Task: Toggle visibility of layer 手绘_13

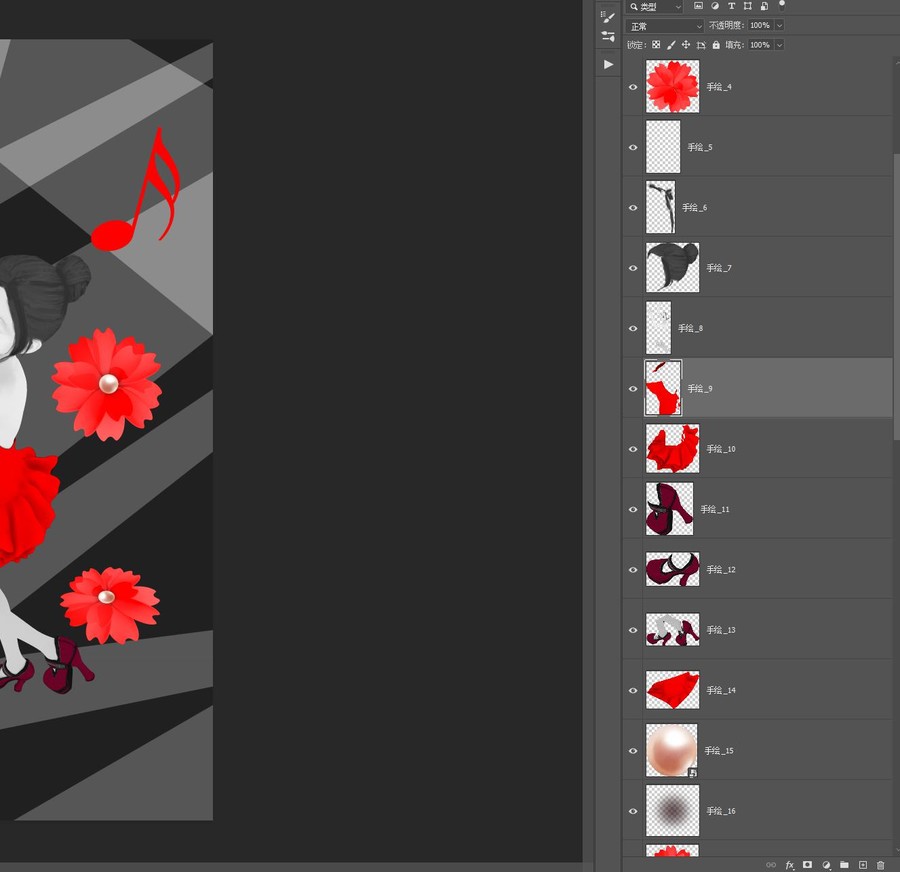Action: [633, 630]
